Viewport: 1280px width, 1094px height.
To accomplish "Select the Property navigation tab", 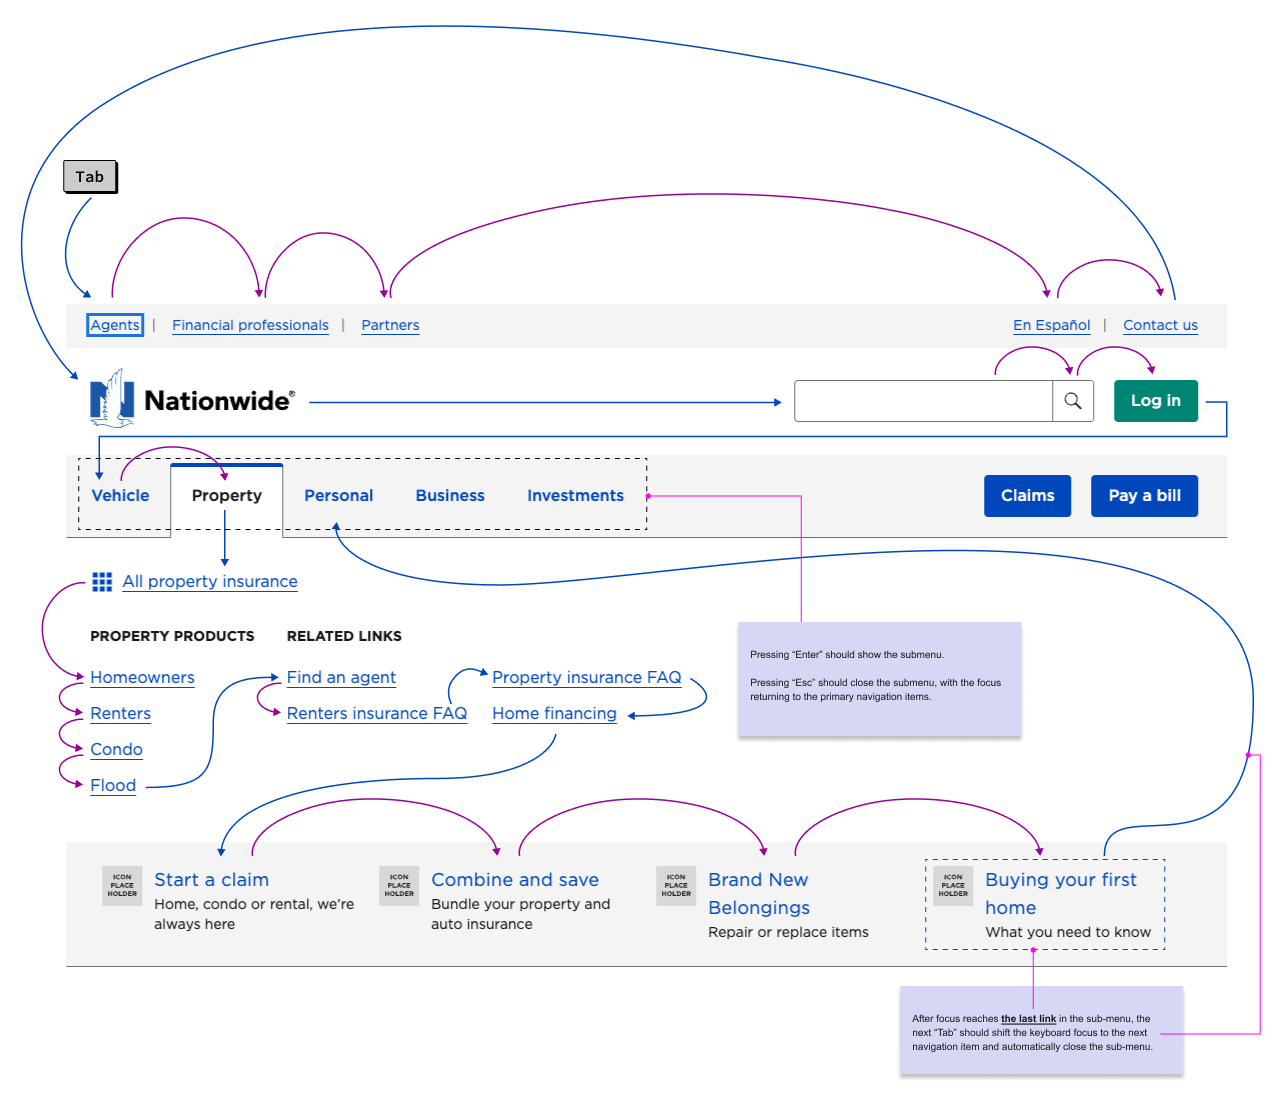I will tap(227, 496).
